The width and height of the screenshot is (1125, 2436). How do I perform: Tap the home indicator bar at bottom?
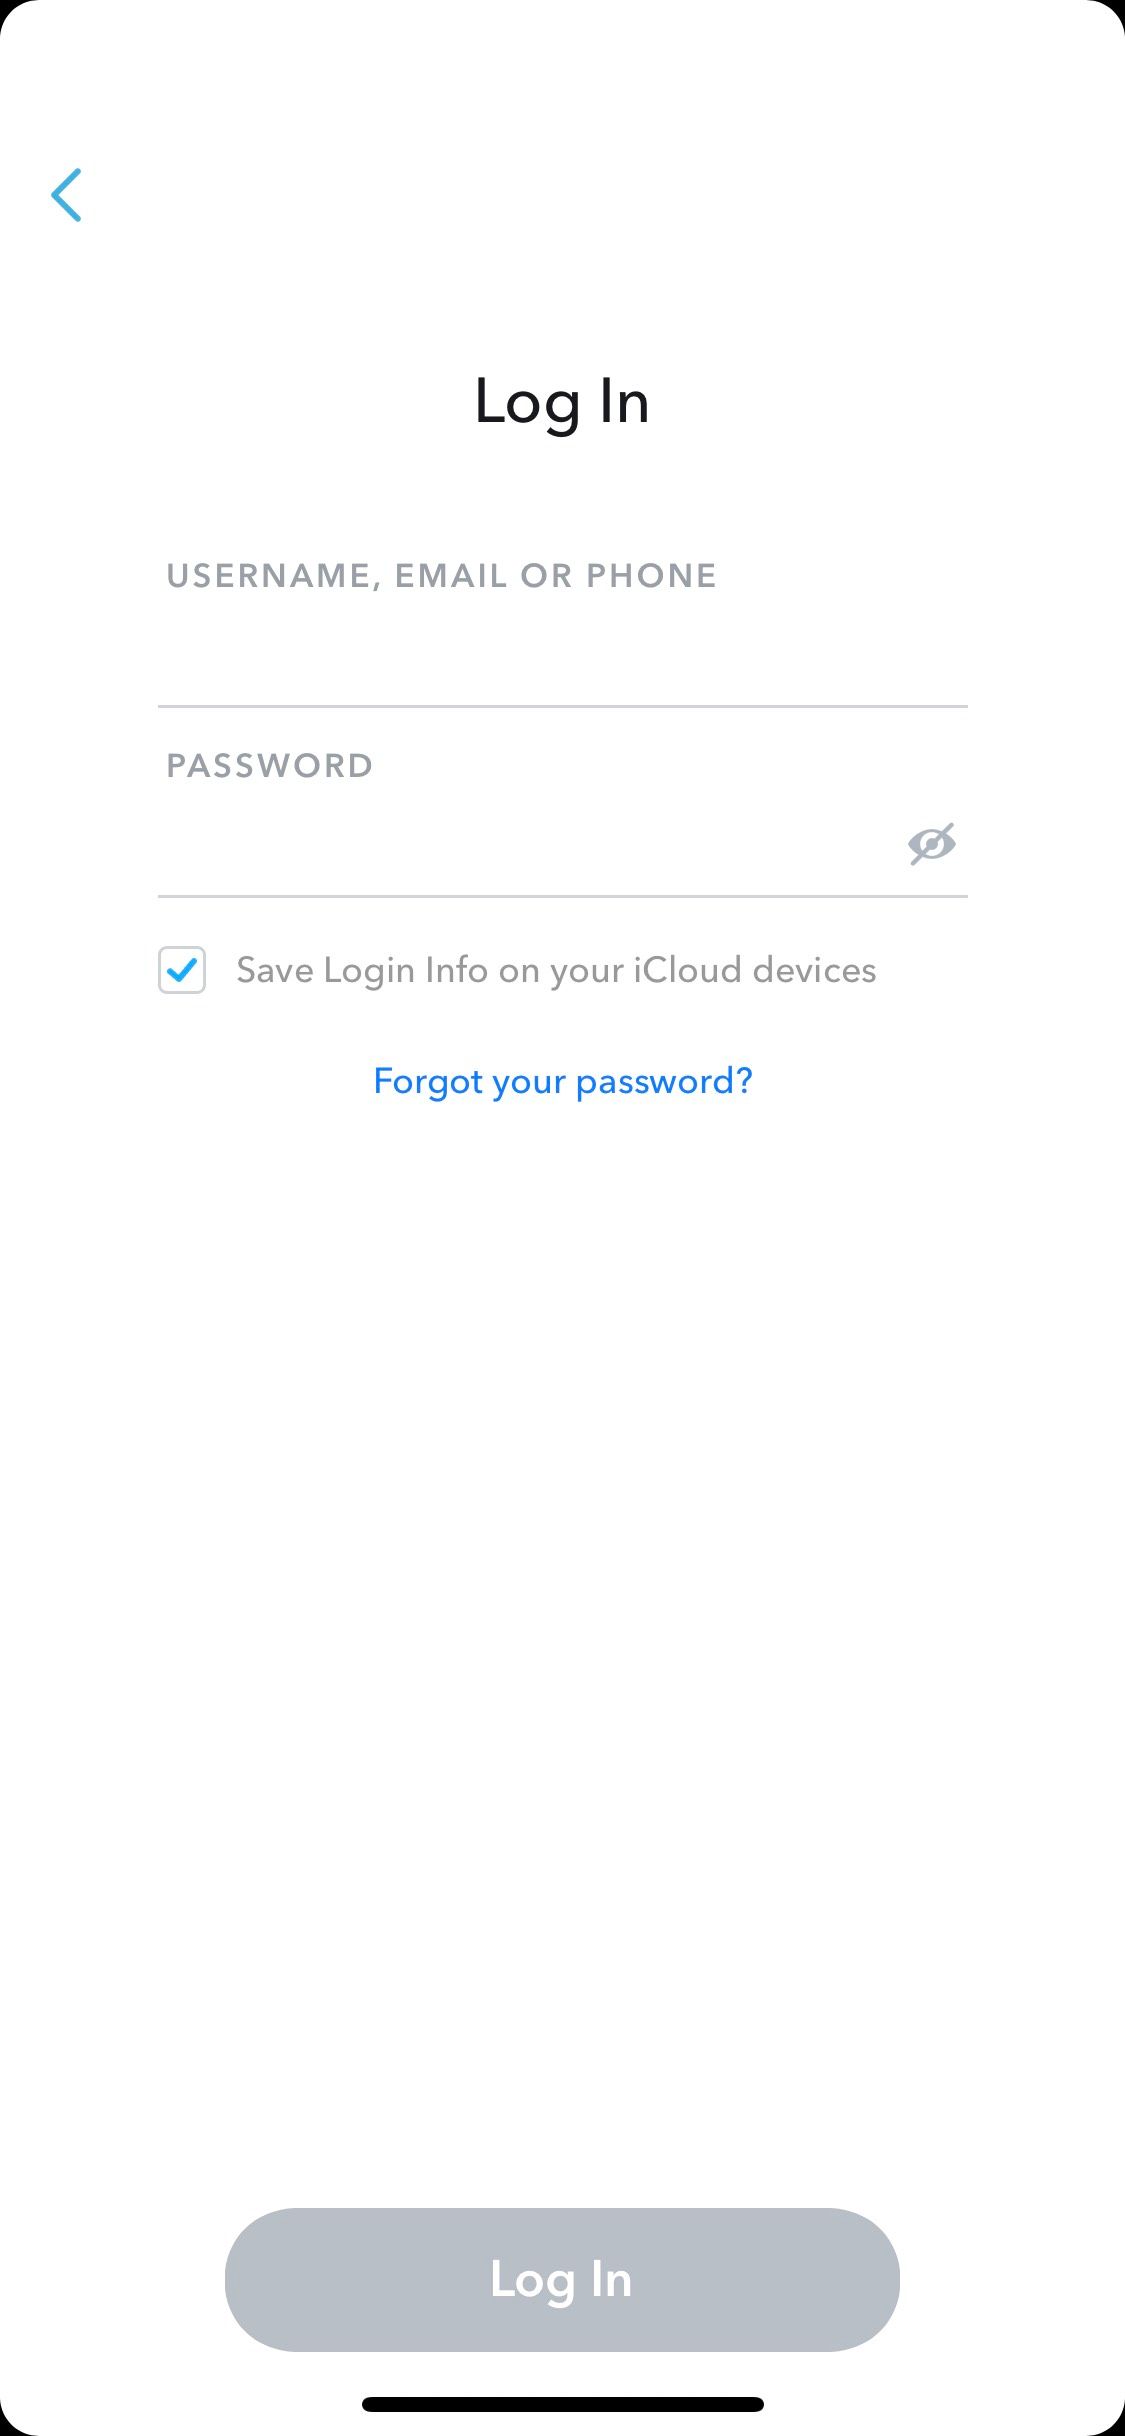click(x=562, y=2404)
